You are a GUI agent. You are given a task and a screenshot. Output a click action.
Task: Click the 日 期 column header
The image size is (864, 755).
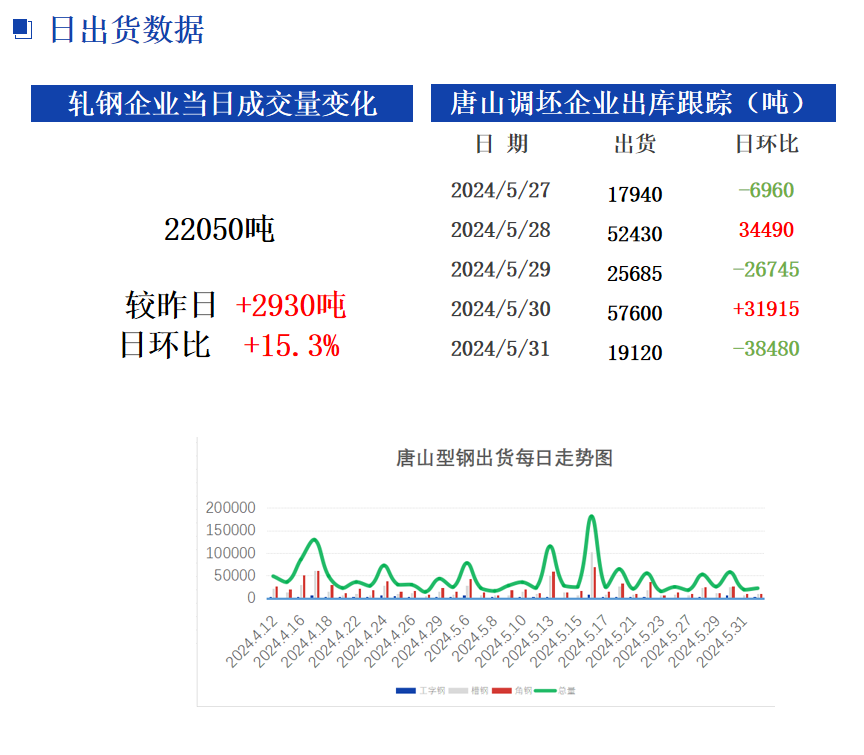point(501,144)
